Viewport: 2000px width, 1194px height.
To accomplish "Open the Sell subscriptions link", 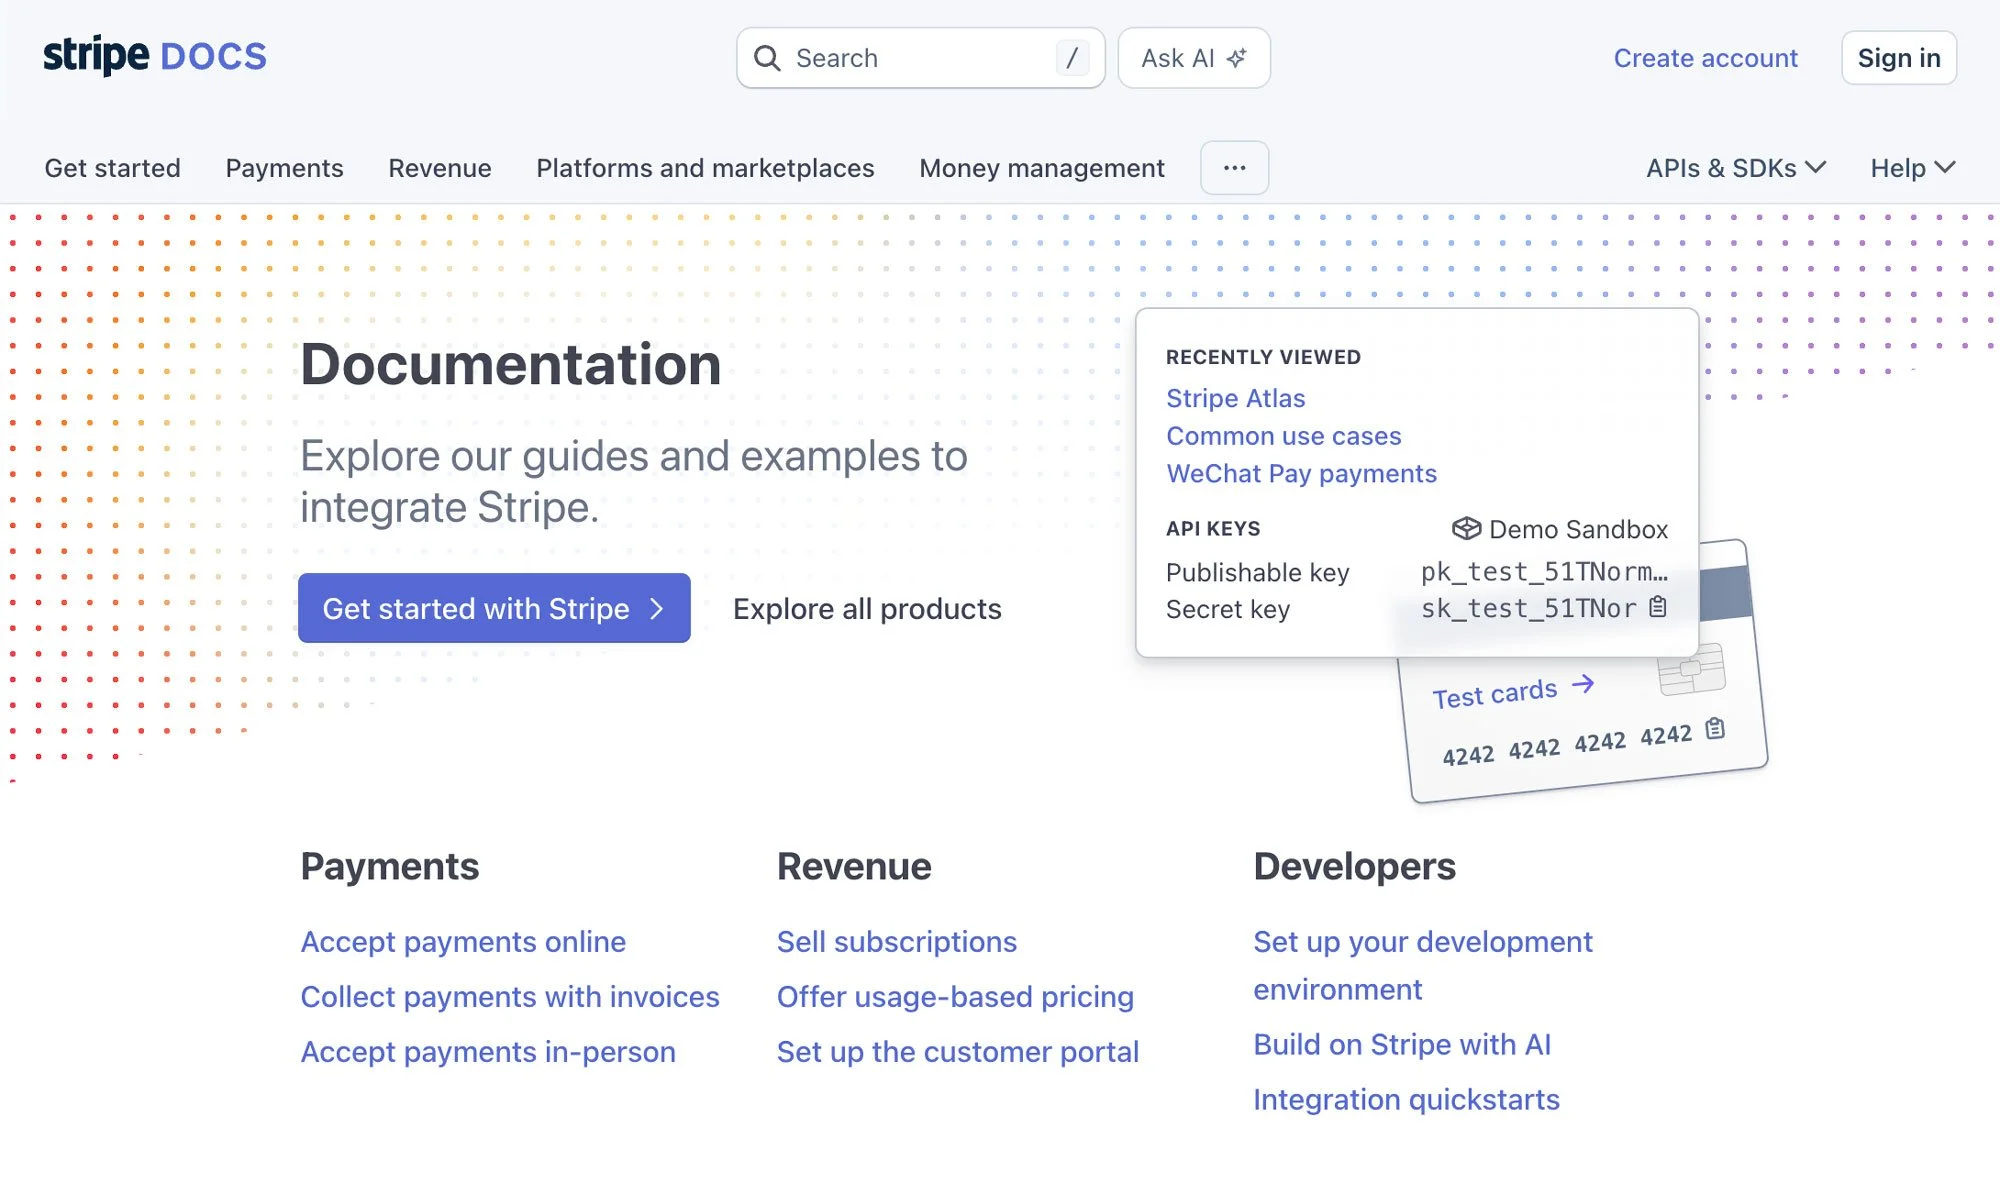I will pyautogui.click(x=896, y=941).
